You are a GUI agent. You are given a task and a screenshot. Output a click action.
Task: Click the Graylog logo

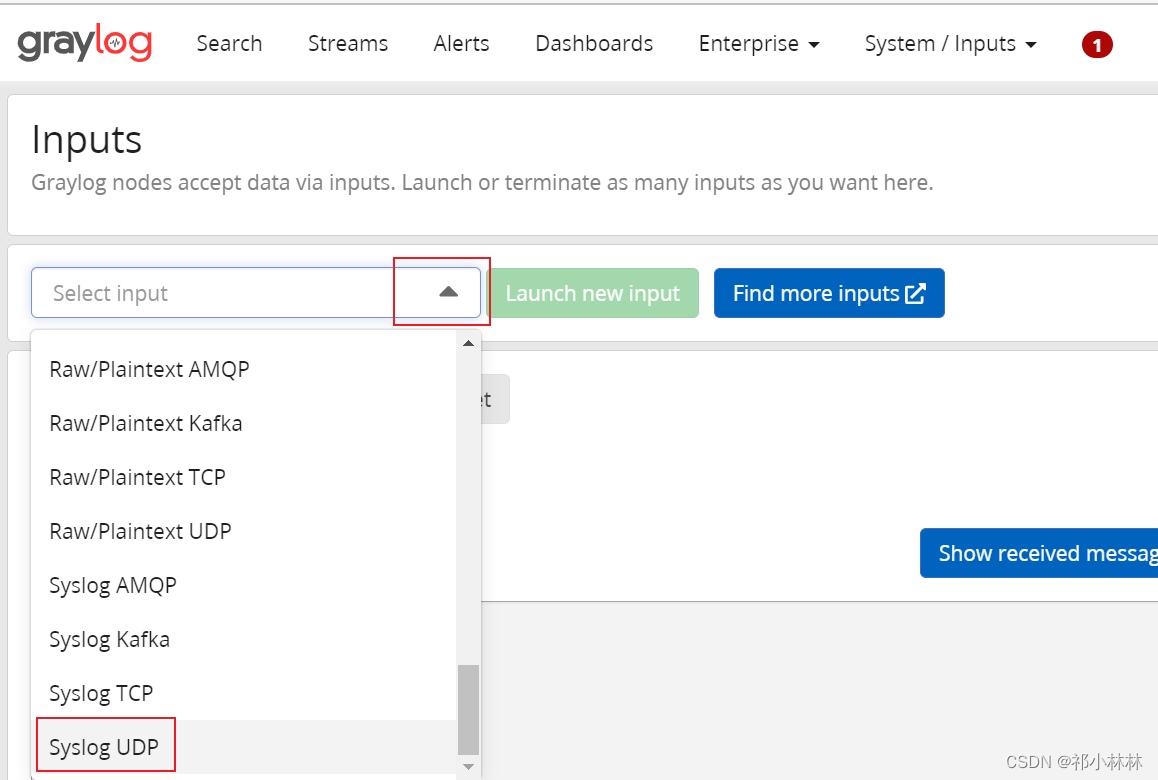click(x=84, y=42)
